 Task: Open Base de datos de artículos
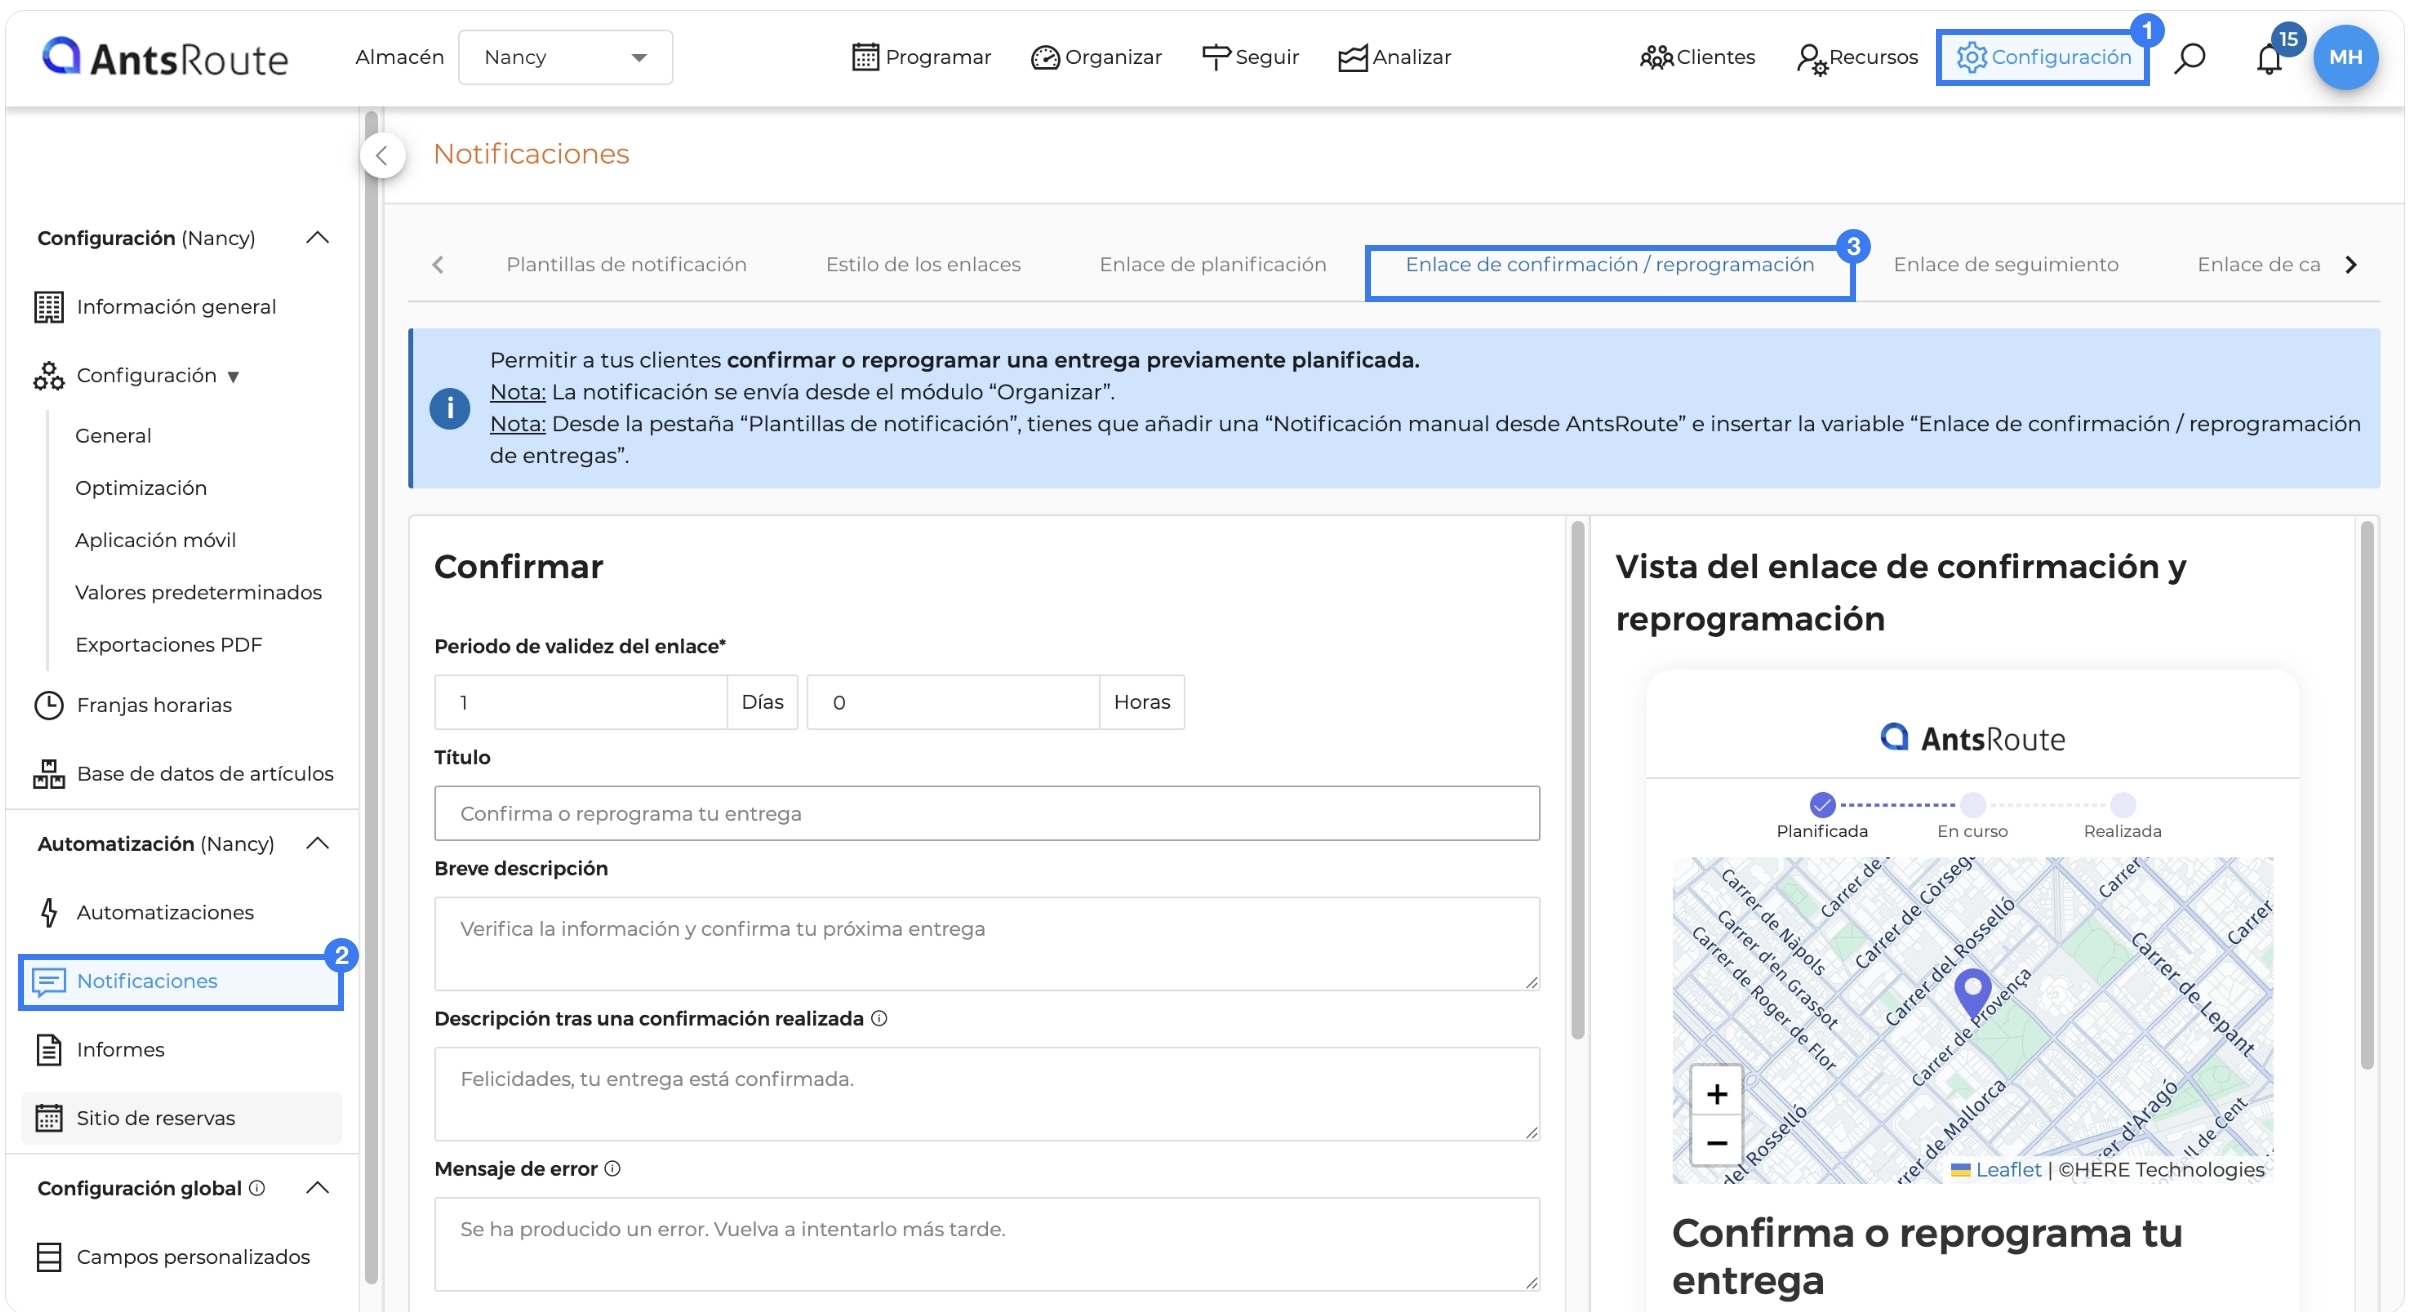[205, 774]
